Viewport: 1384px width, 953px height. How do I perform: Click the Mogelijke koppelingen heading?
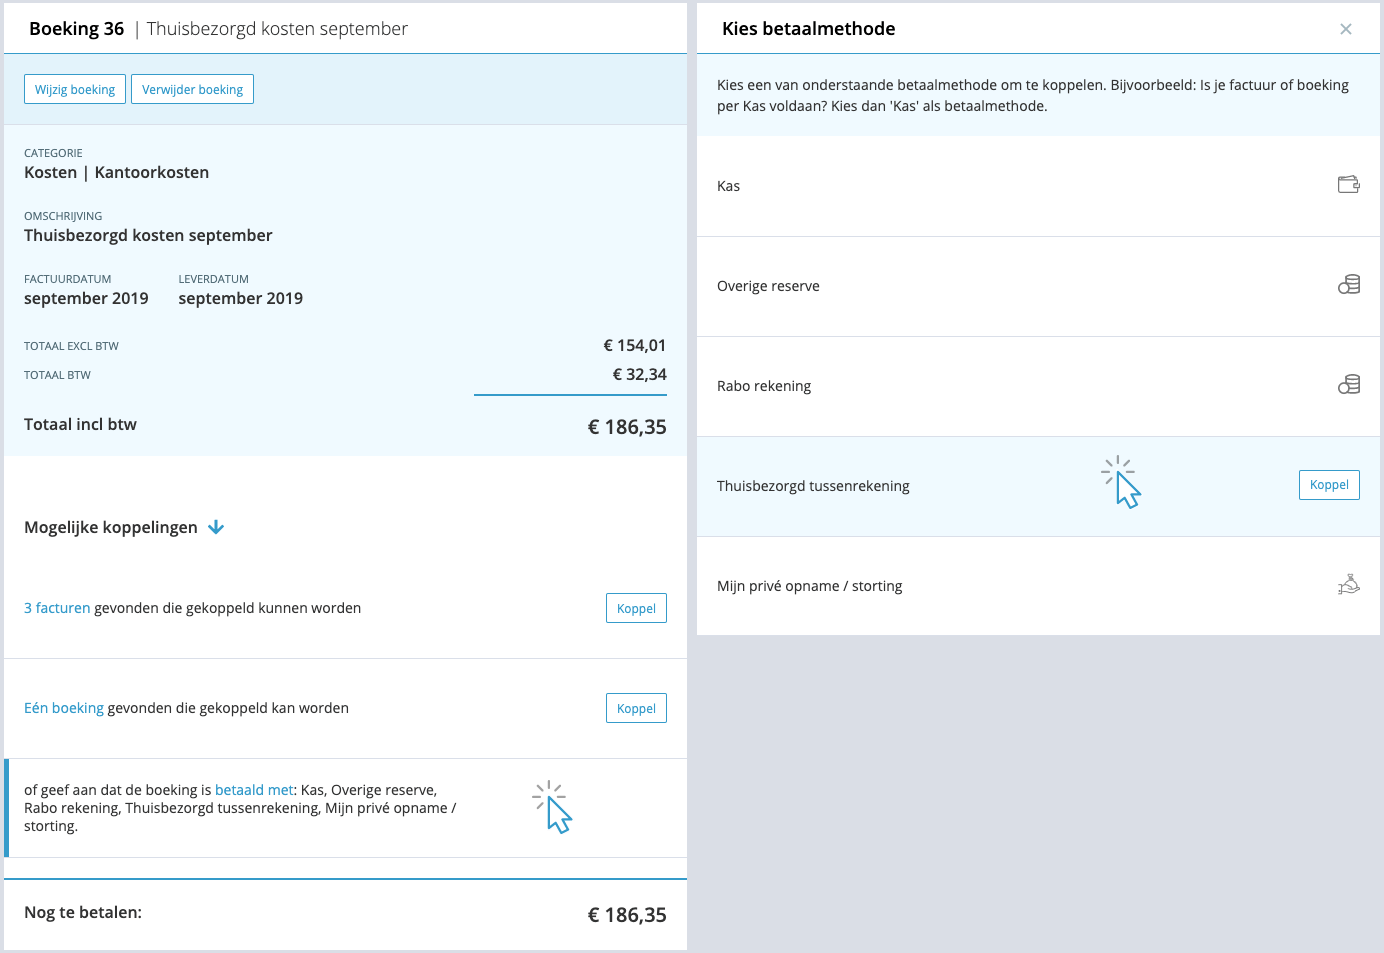(x=111, y=527)
